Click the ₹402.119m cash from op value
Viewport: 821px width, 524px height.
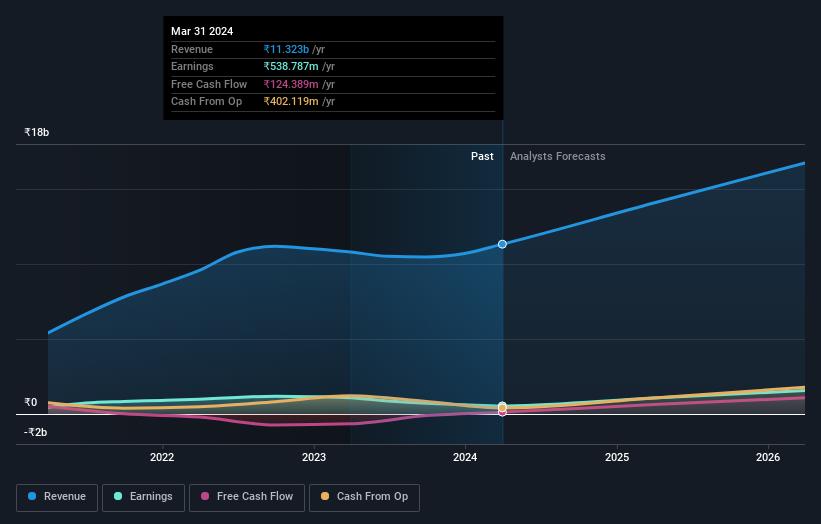(x=291, y=102)
